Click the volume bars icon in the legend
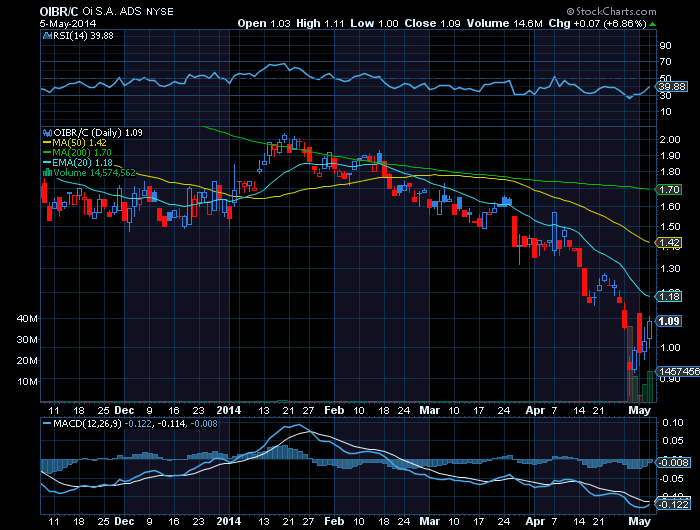The height and width of the screenshot is (530, 700). (47, 172)
